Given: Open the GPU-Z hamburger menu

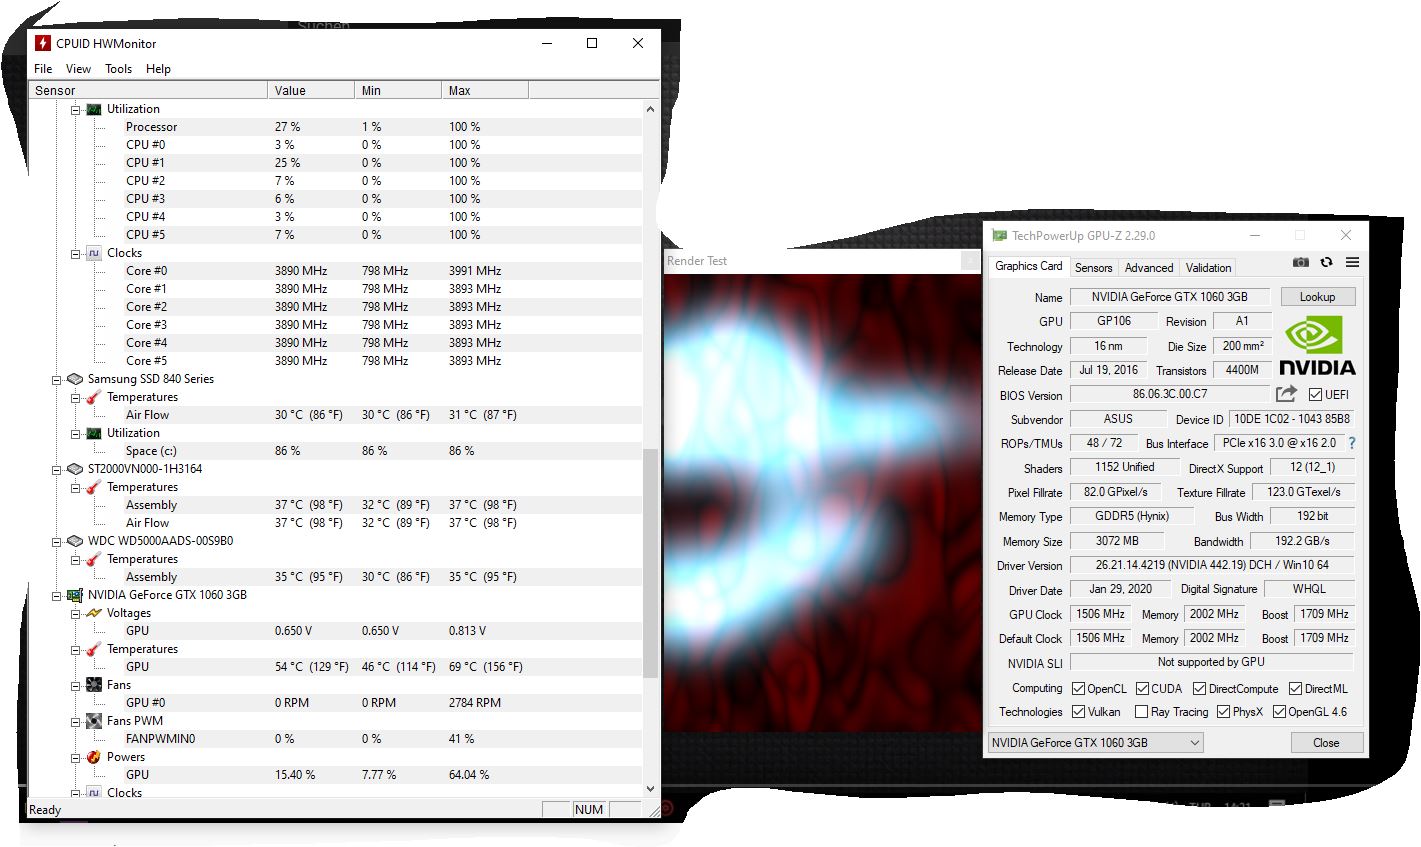Looking at the screenshot, I should point(1352,262).
